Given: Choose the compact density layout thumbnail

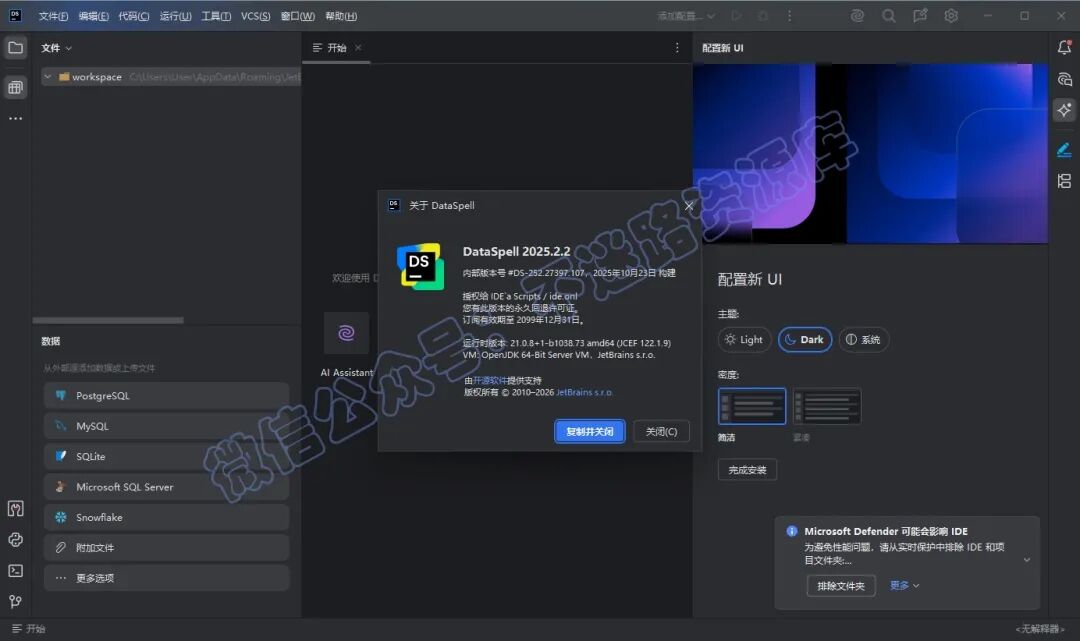Looking at the screenshot, I should point(827,406).
